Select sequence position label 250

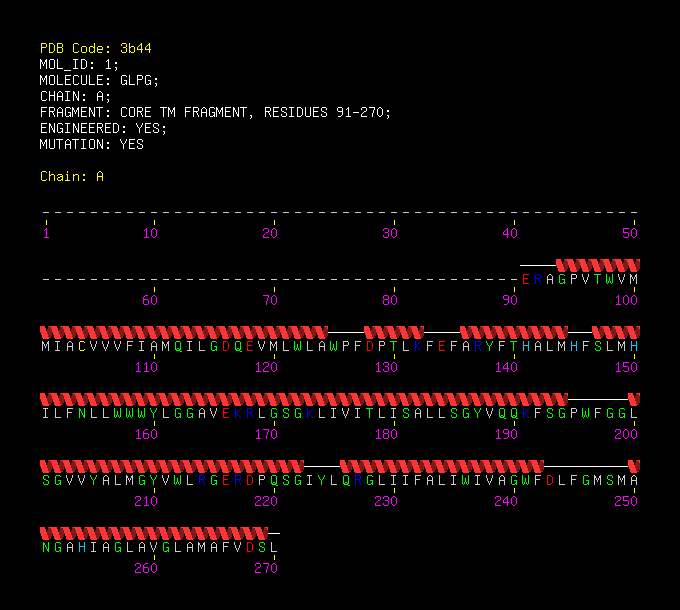click(x=626, y=501)
